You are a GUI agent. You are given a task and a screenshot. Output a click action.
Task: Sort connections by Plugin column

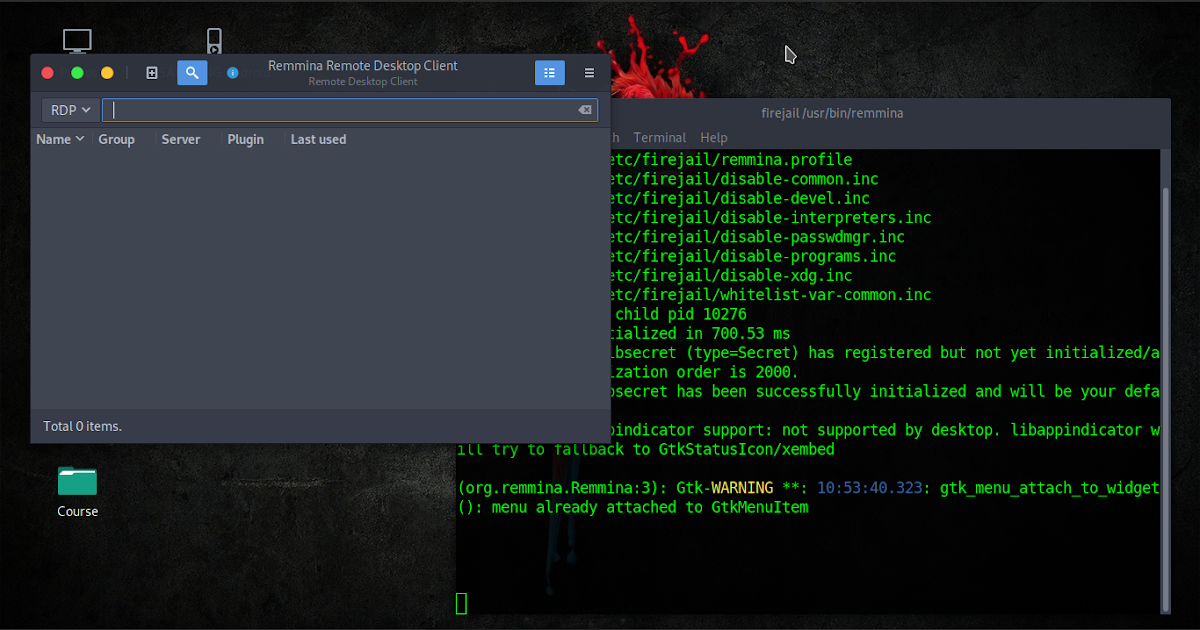pos(245,139)
